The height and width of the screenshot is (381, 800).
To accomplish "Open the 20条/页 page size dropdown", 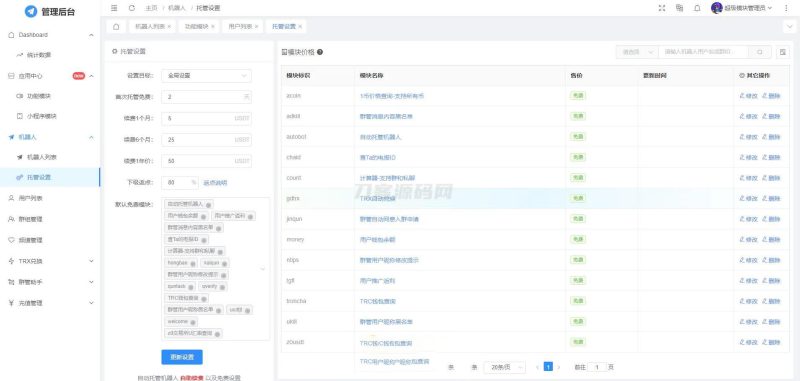I will click(x=504, y=367).
